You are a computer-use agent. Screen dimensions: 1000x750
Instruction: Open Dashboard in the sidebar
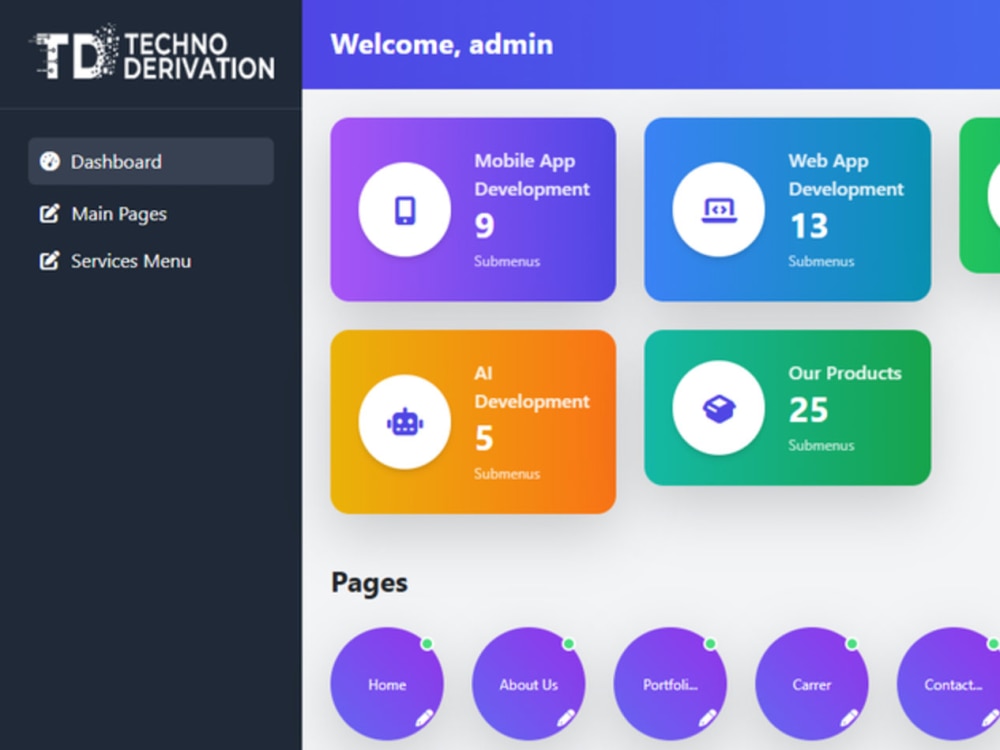(x=151, y=161)
